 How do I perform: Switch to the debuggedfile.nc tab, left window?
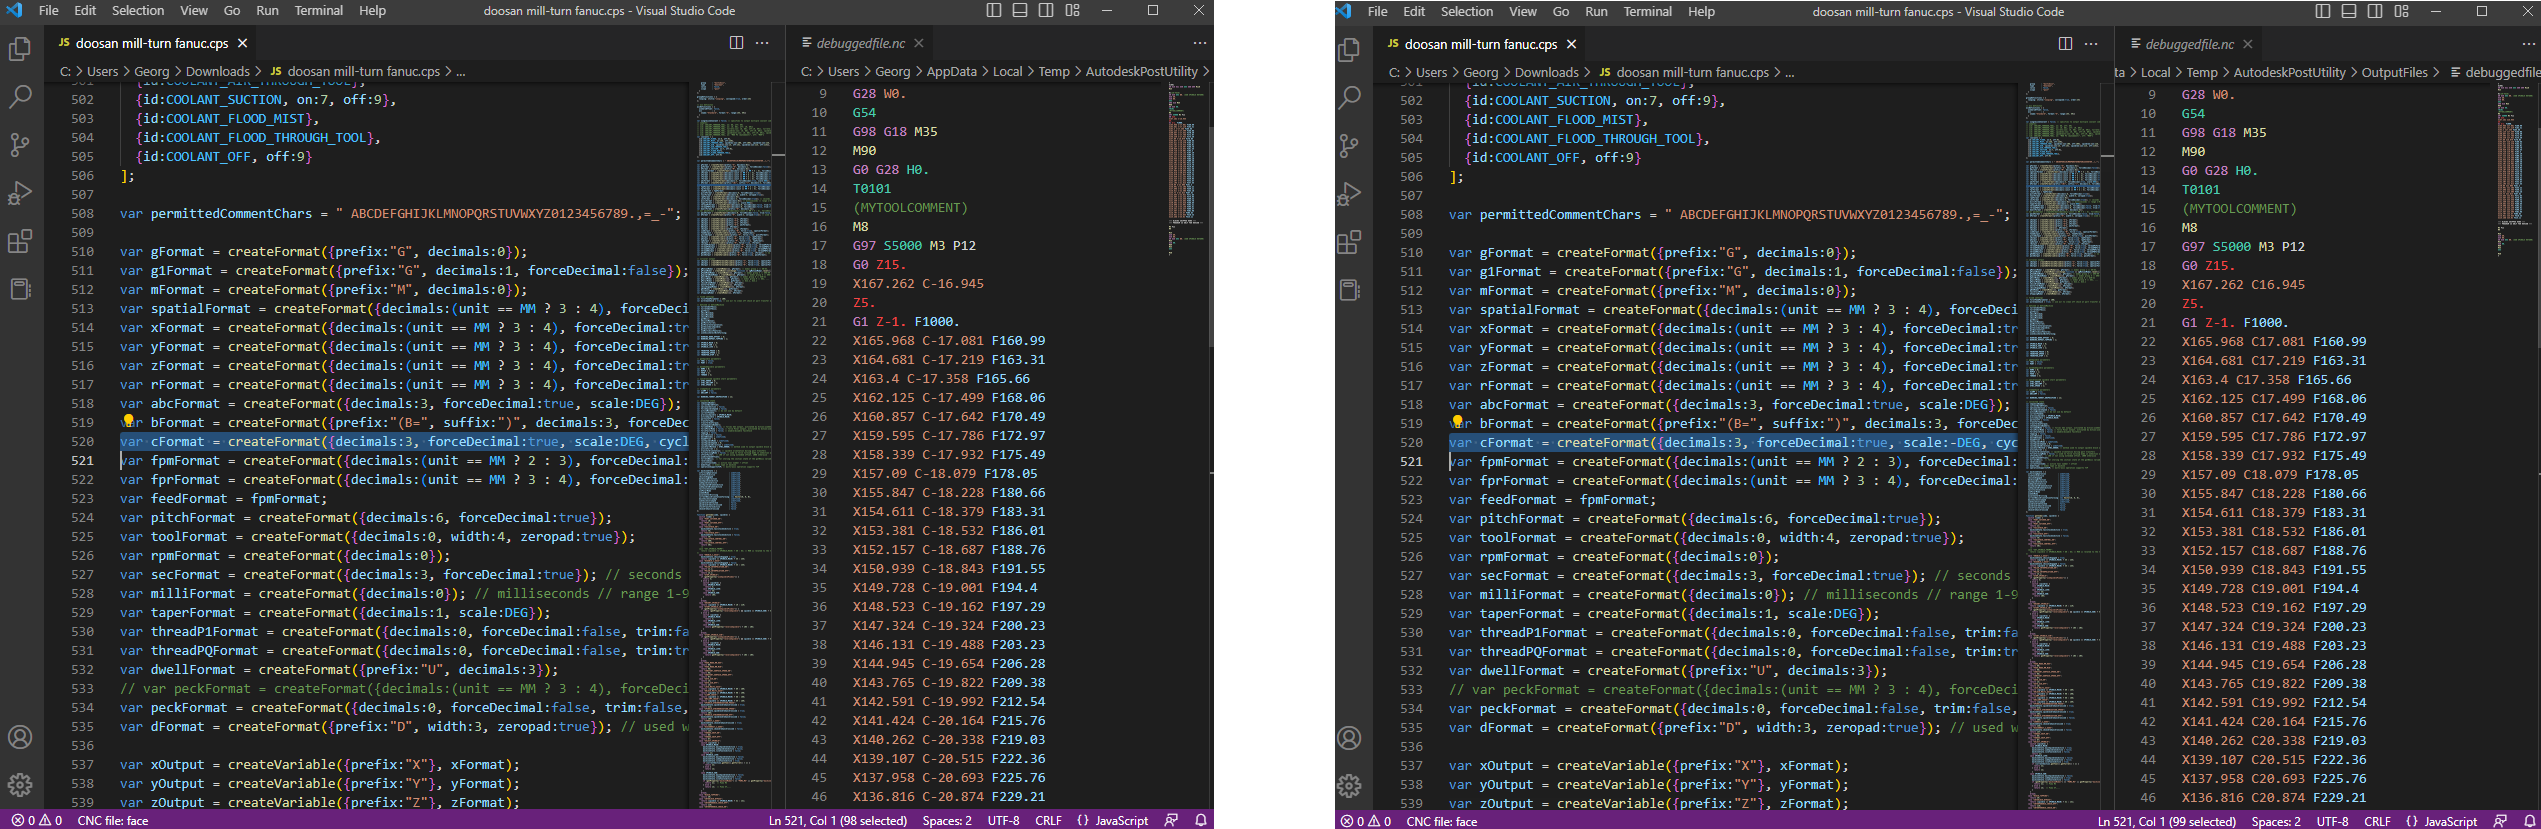pos(859,43)
